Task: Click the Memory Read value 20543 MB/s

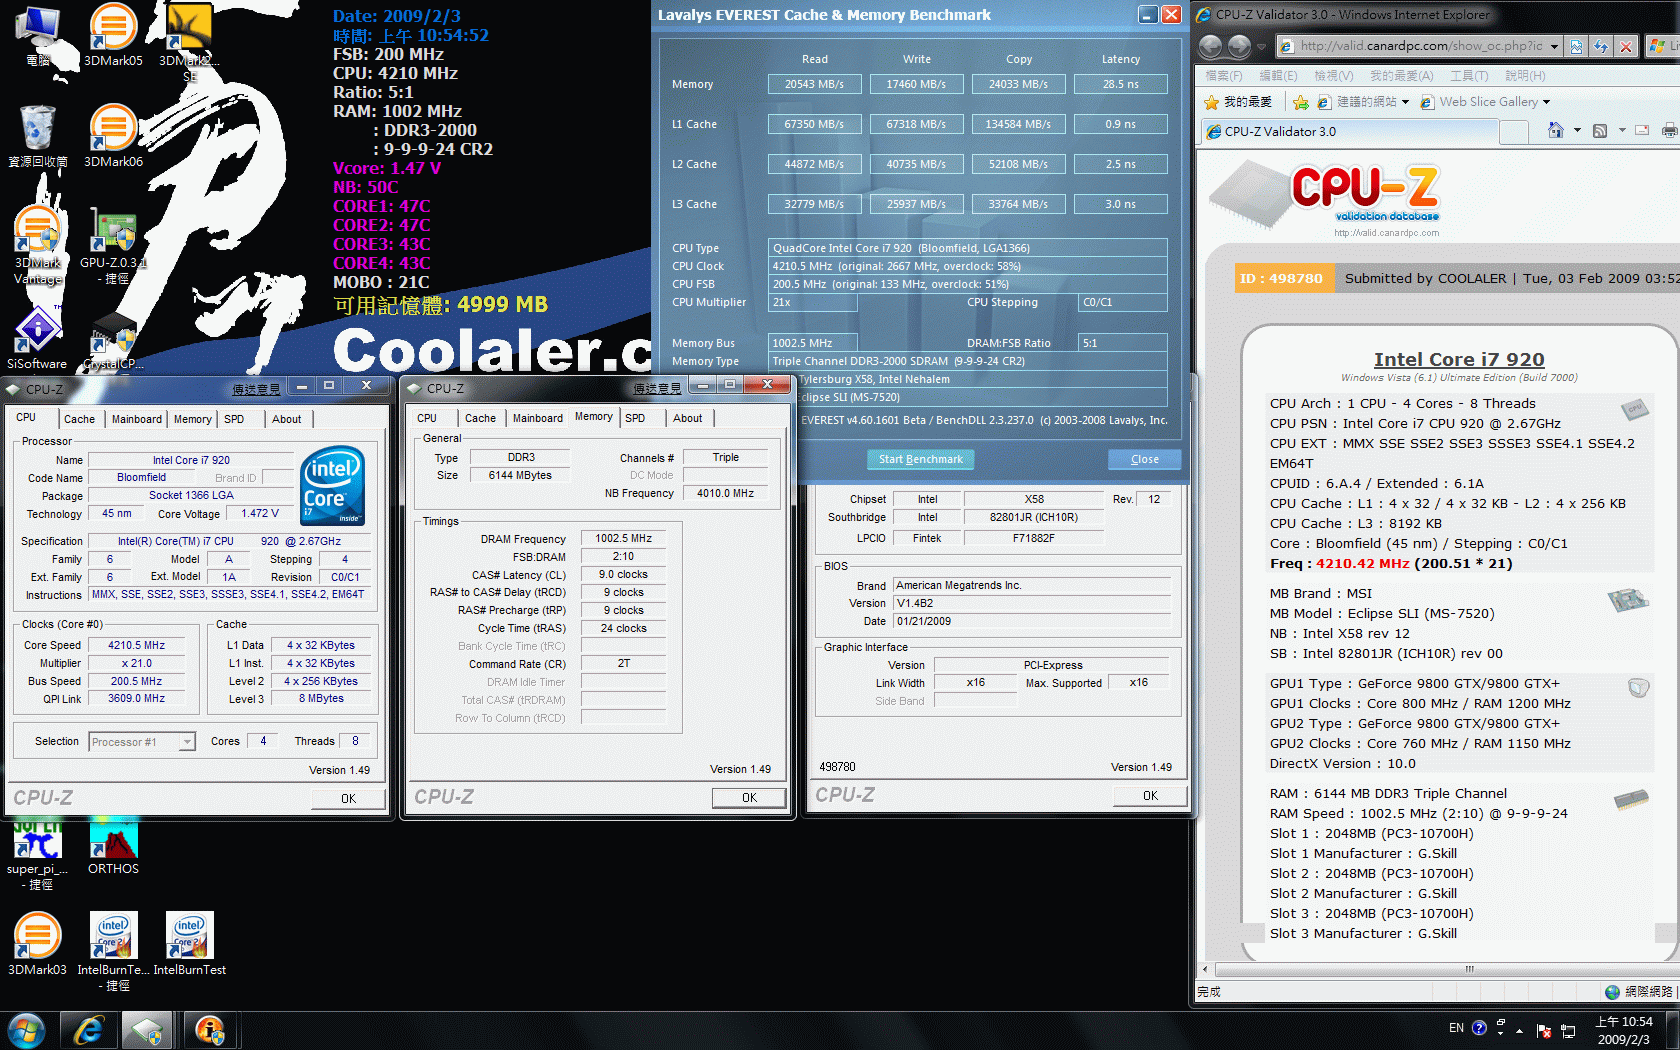Action: [814, 84]
